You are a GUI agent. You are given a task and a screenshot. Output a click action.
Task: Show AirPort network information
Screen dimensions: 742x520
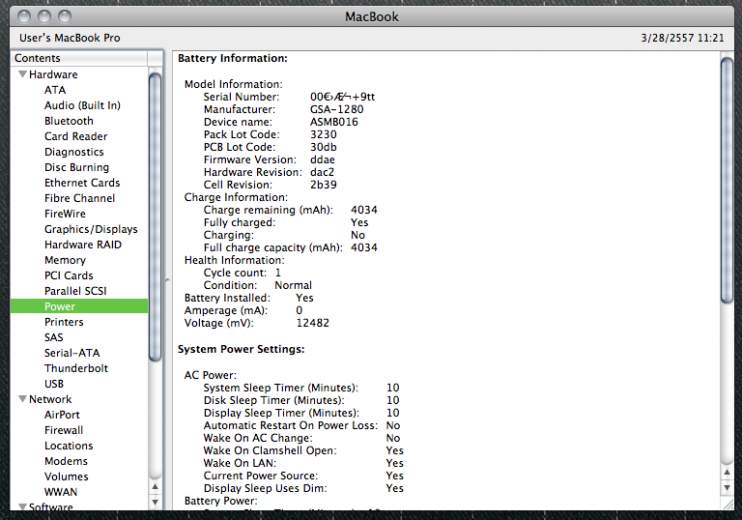[x=62, y=415]
